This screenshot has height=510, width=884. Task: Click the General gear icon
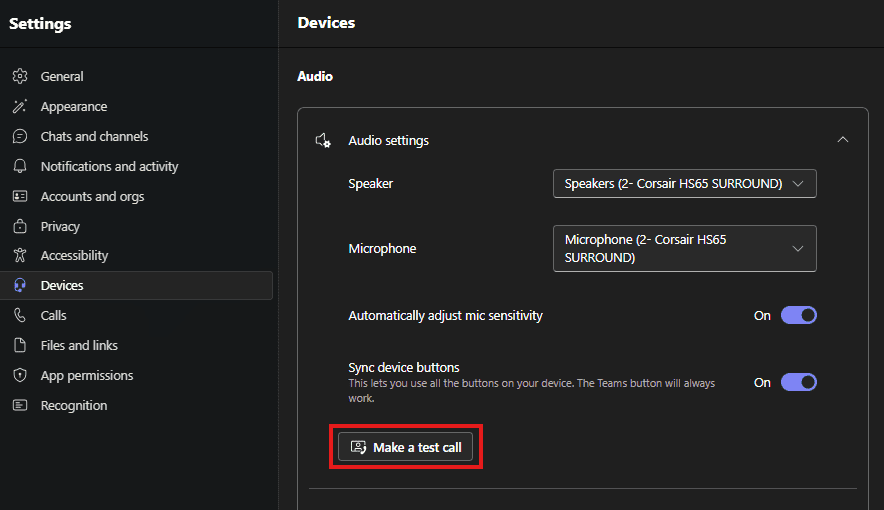(19, 77)
